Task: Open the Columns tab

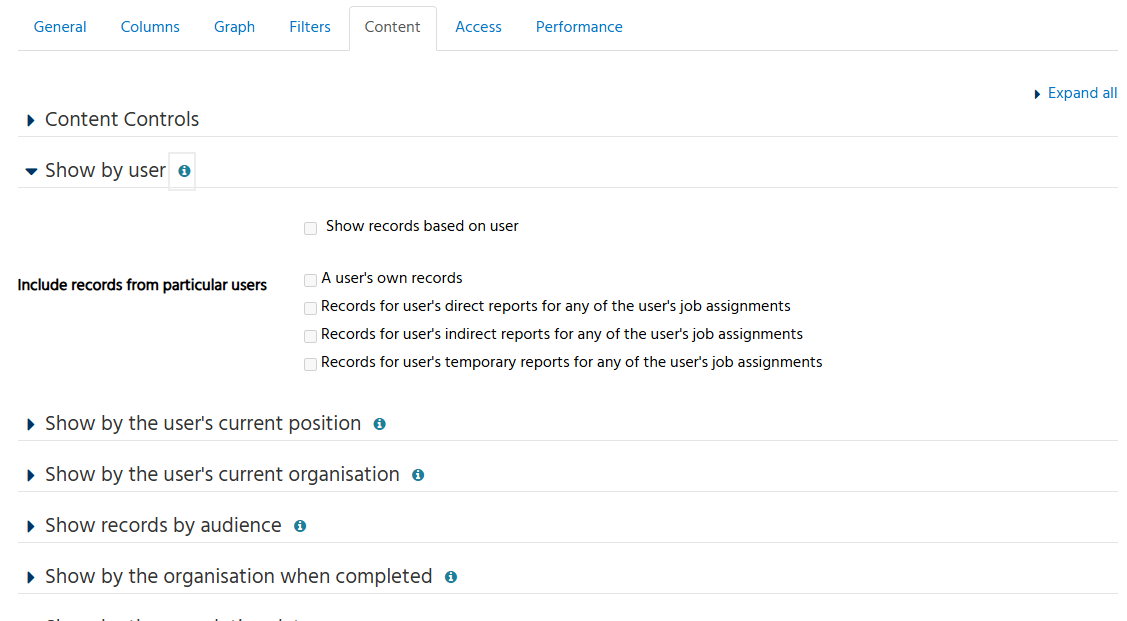Action: [x=150, y=27]
